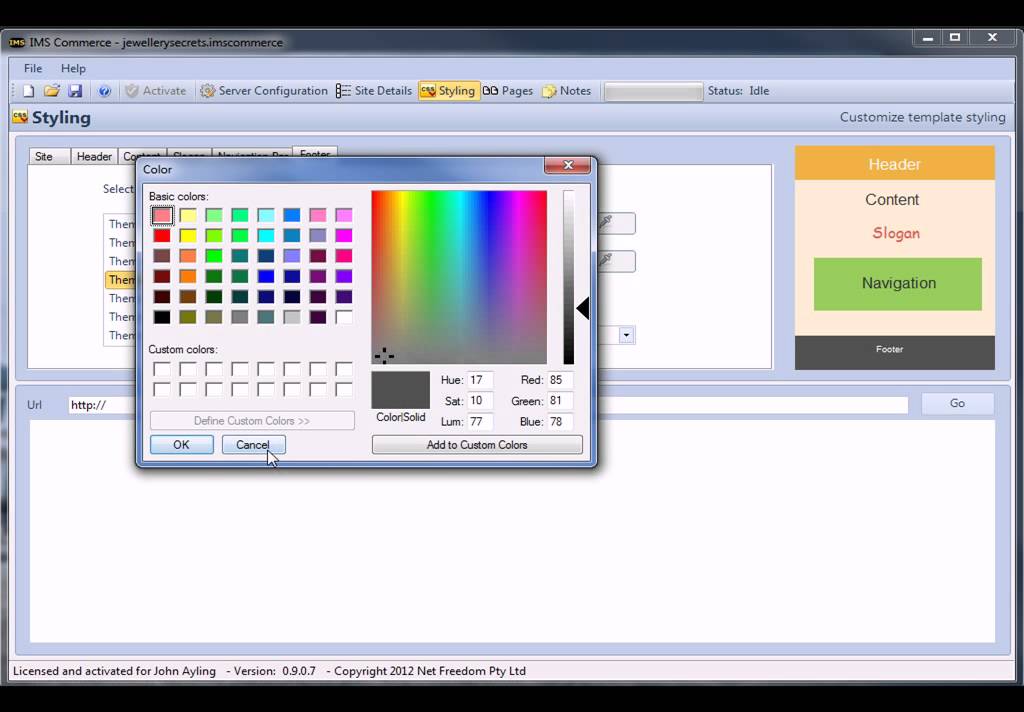Click the hue-saturation color spectrum field
The height and width of the screenshot is (712, 1024).
(459, 277)
